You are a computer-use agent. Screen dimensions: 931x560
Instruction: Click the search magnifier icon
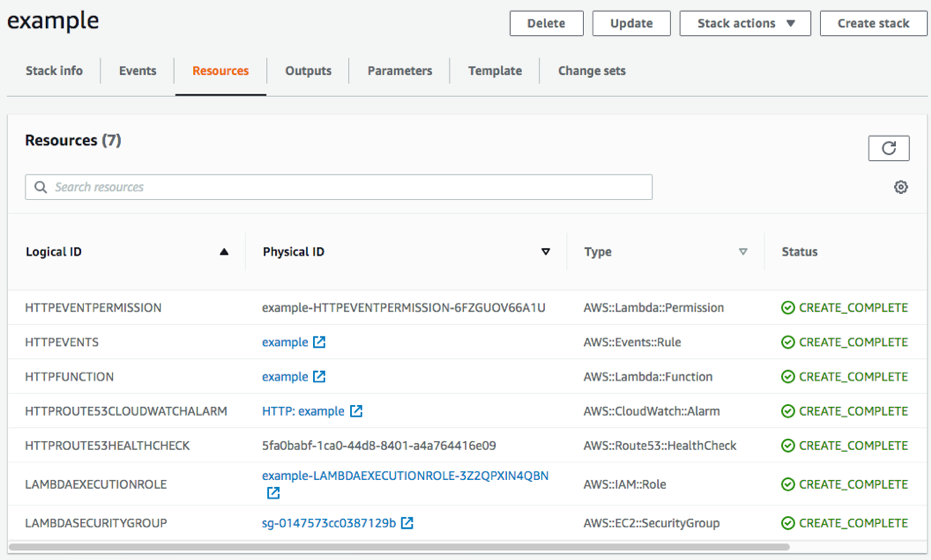click(x=40, y=187)
